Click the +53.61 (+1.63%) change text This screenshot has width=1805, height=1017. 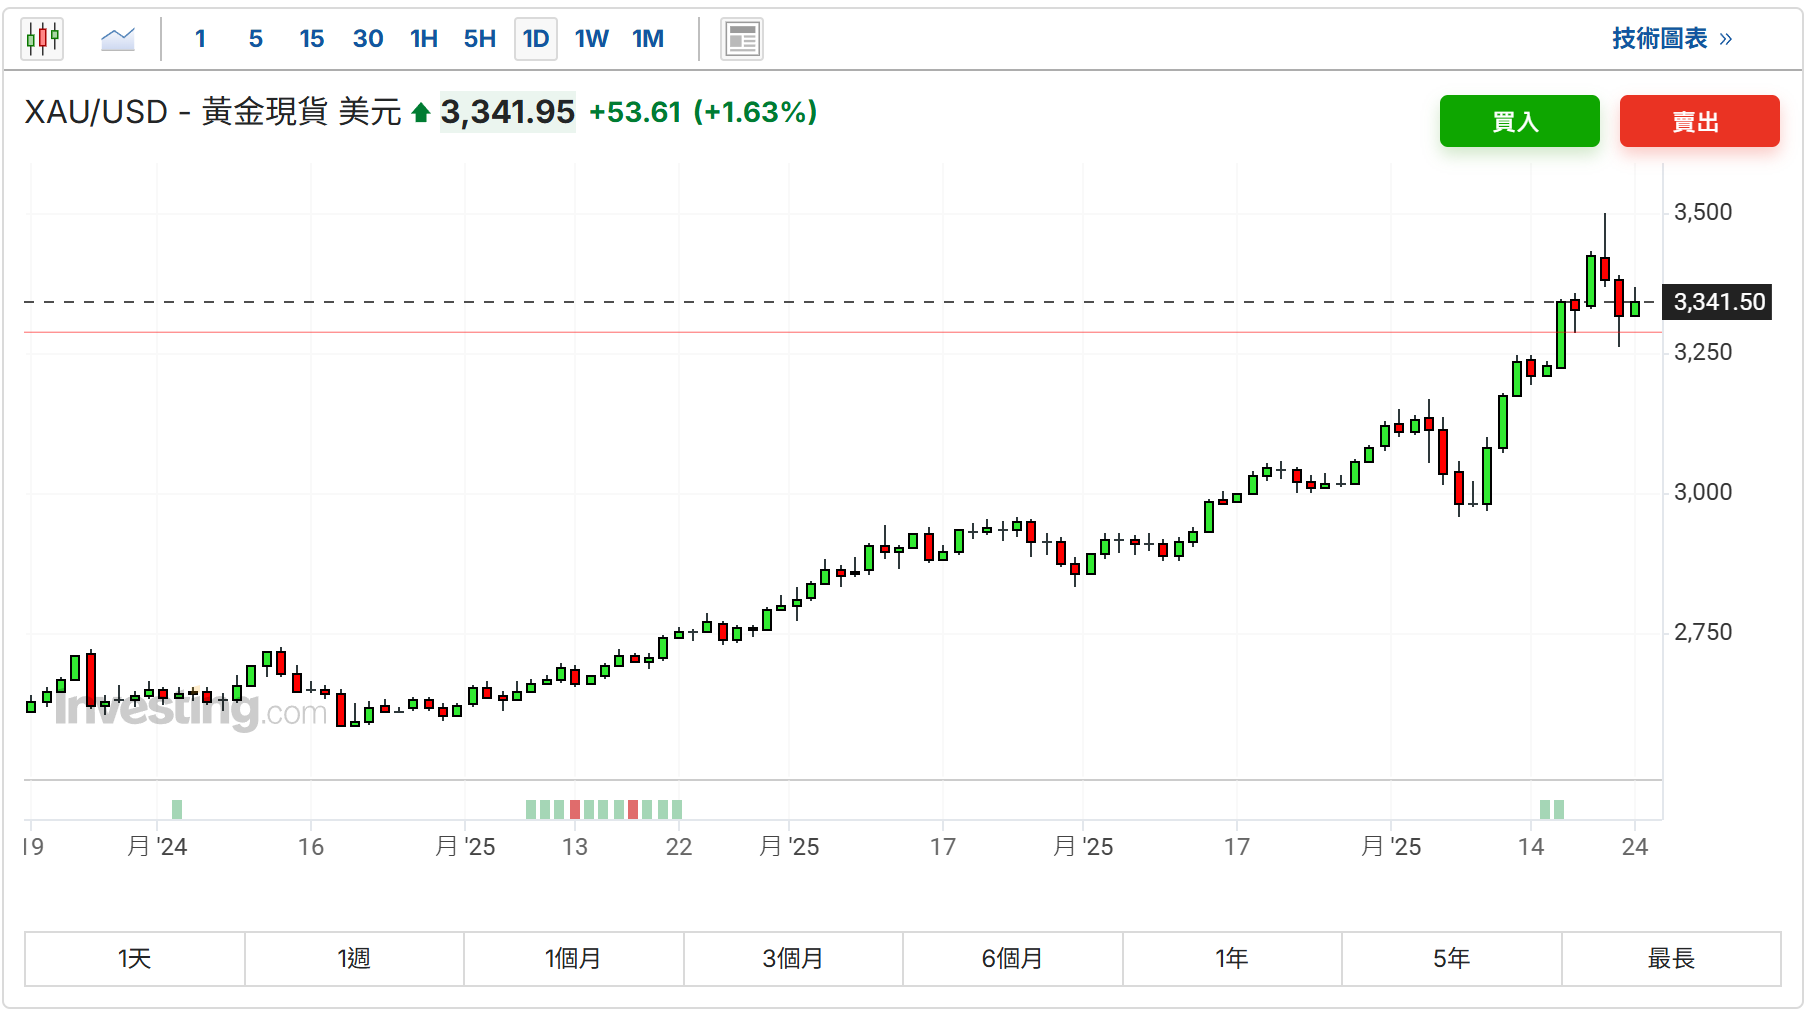click(703, 112)
